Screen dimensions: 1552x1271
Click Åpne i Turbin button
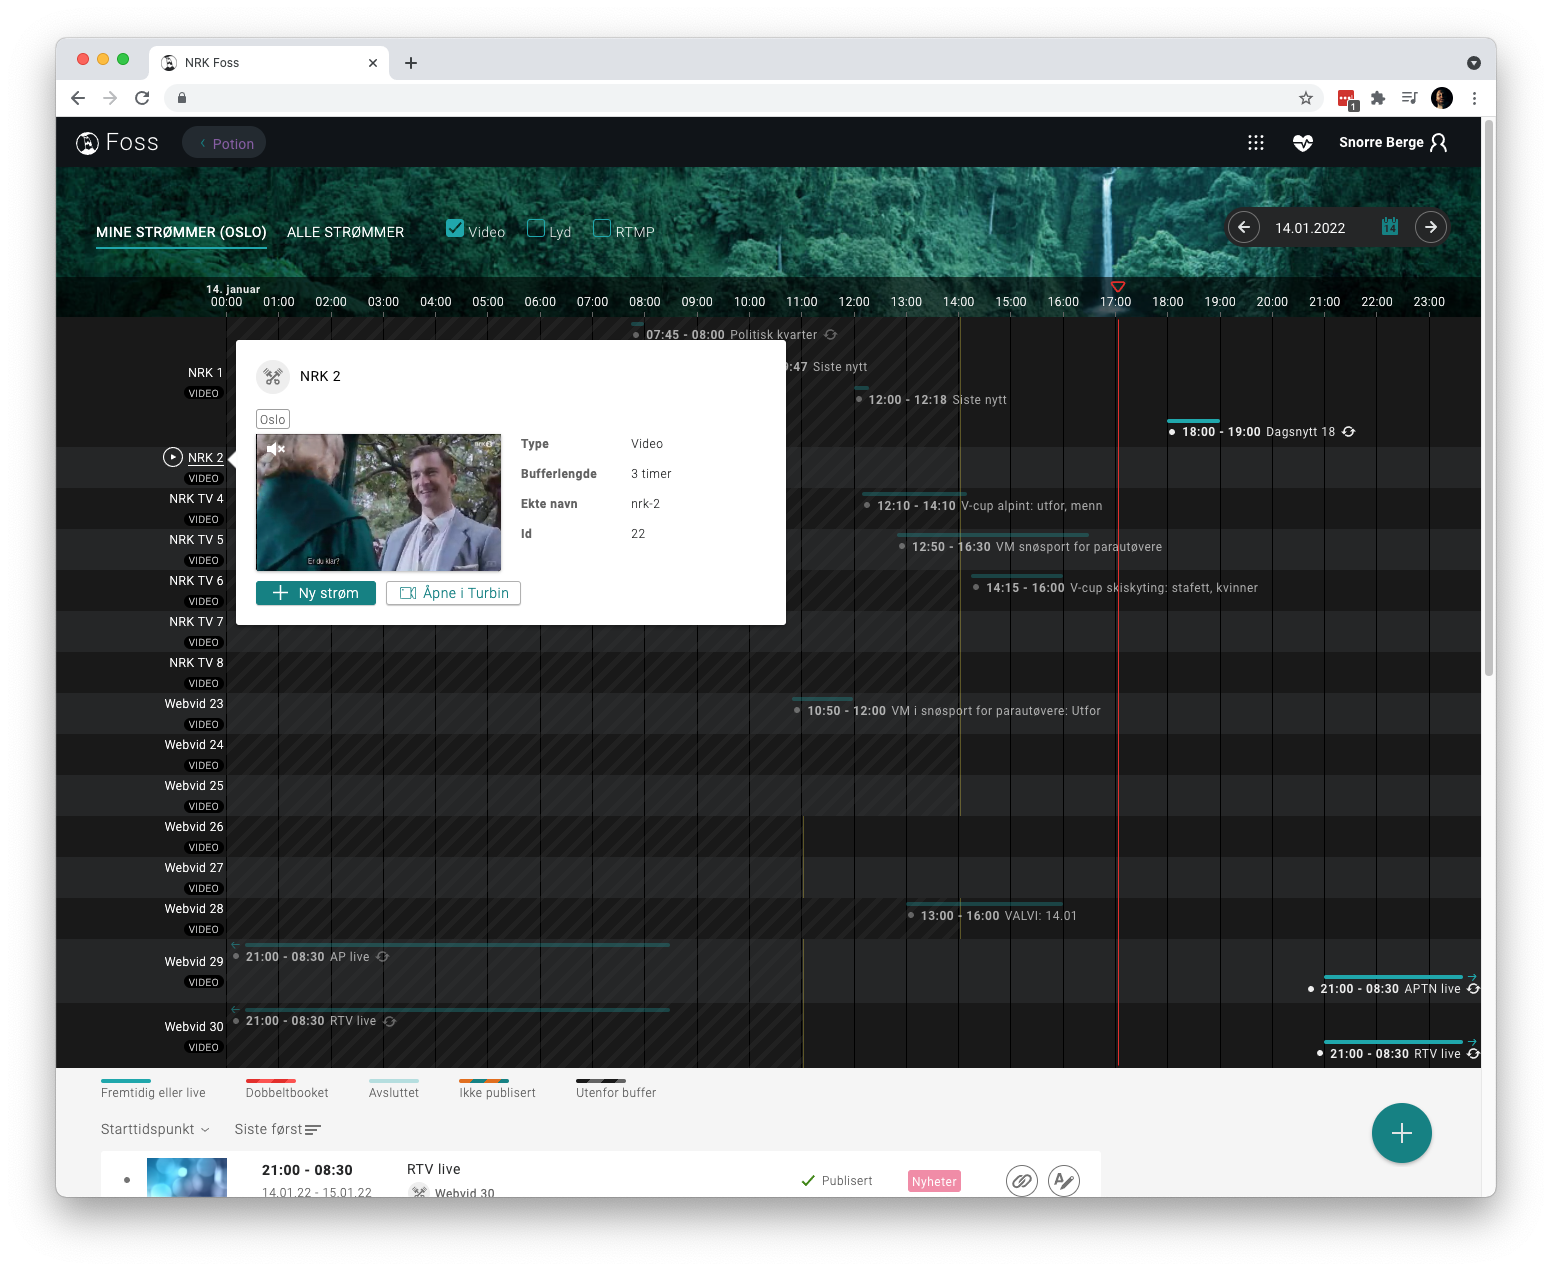453,593
